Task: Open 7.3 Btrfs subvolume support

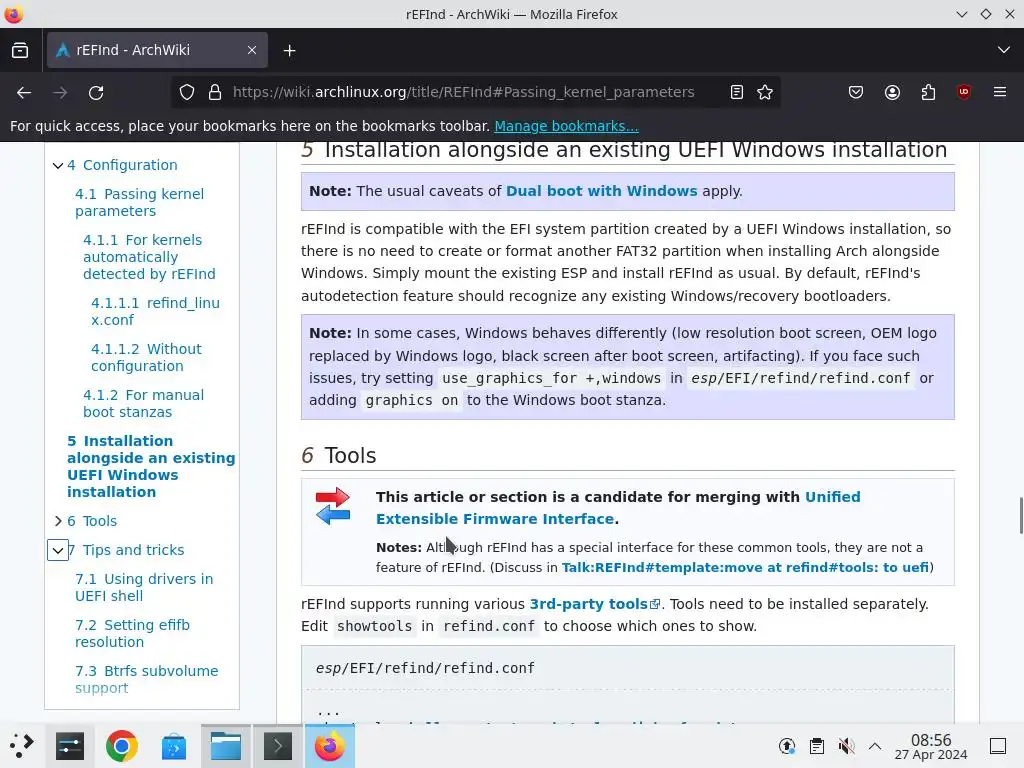Action: pyautogui.click(x=146, y=679)
